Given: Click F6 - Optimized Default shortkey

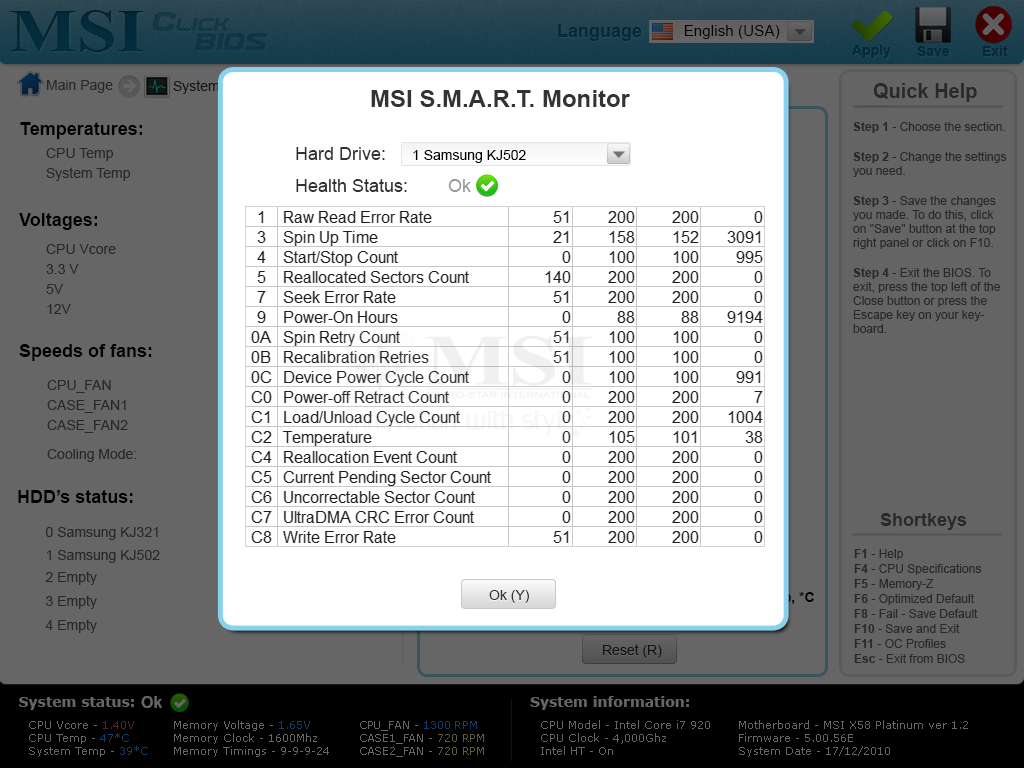Looking at the screenshot, I should [914, 599].
